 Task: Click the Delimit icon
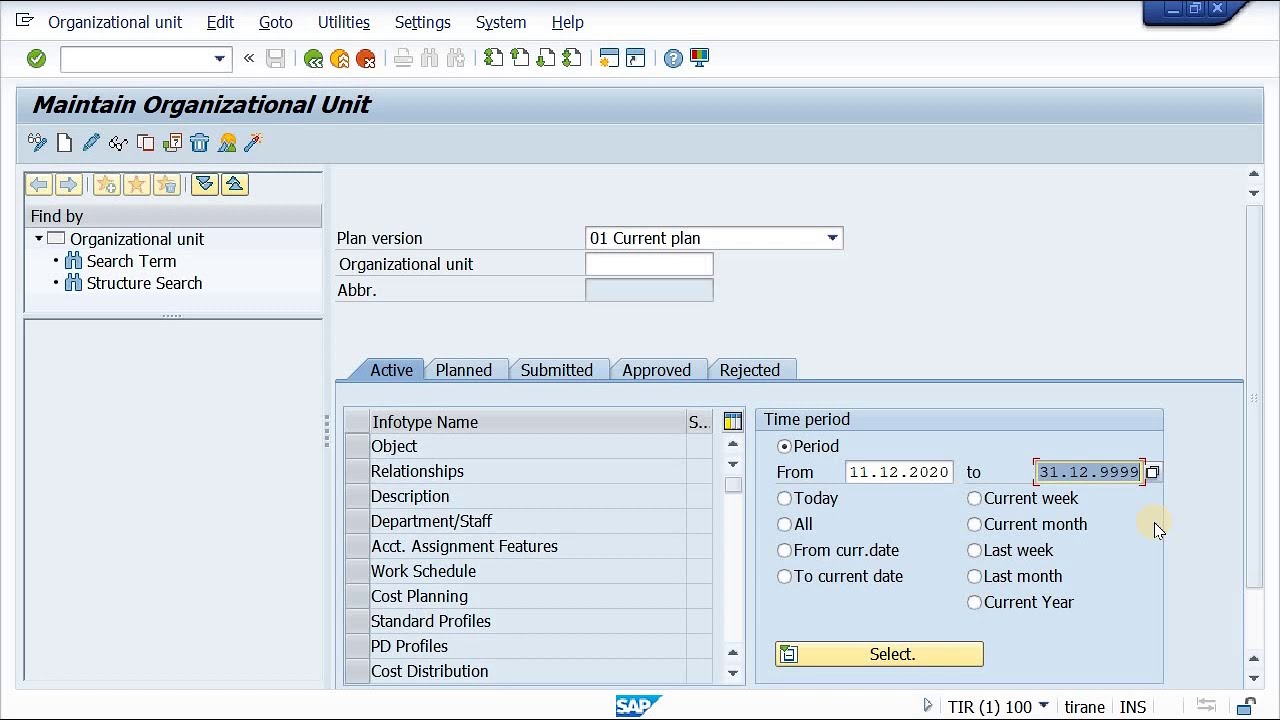(172, 143)
